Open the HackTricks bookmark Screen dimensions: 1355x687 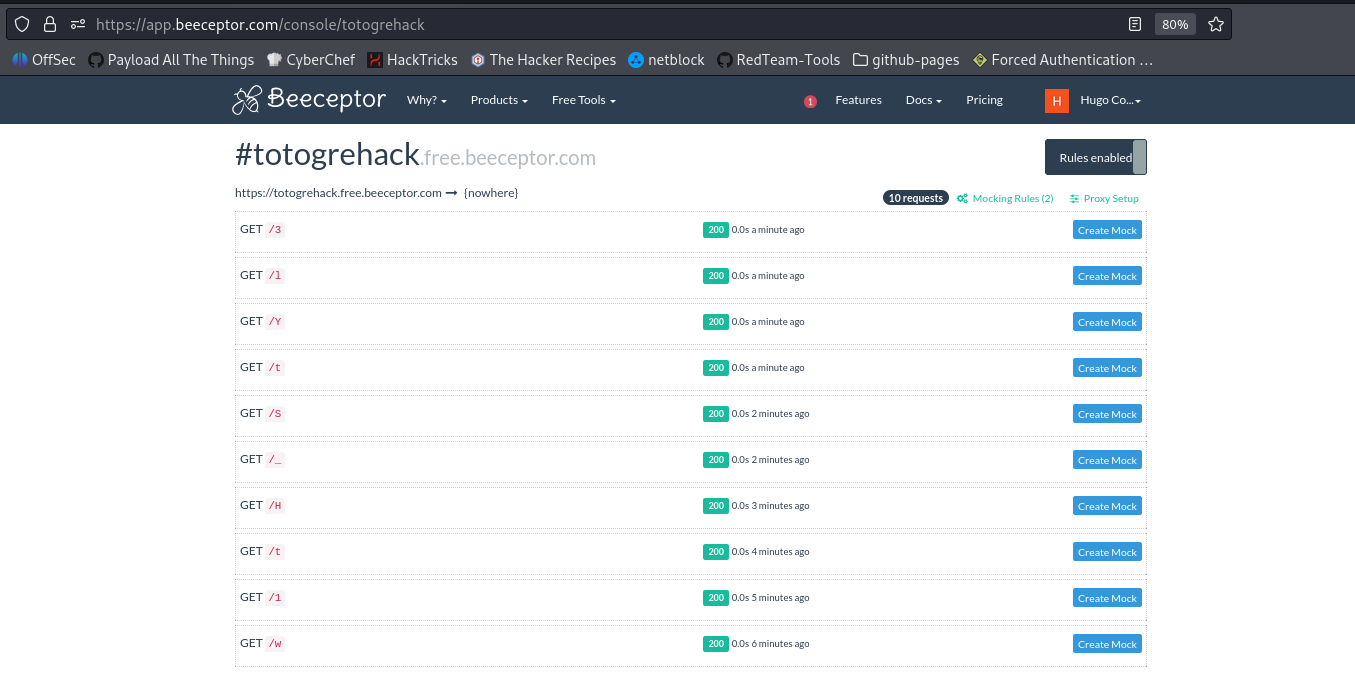(412, 60)
